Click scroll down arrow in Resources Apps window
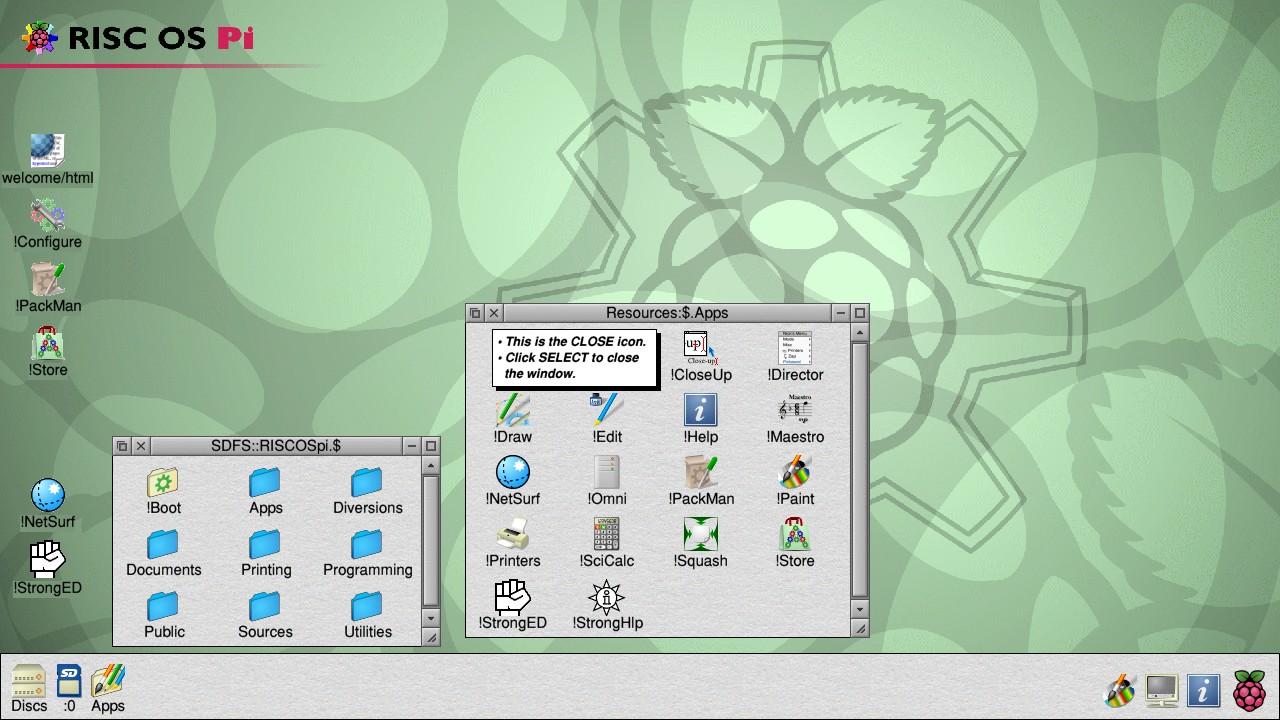 [859, 609]
